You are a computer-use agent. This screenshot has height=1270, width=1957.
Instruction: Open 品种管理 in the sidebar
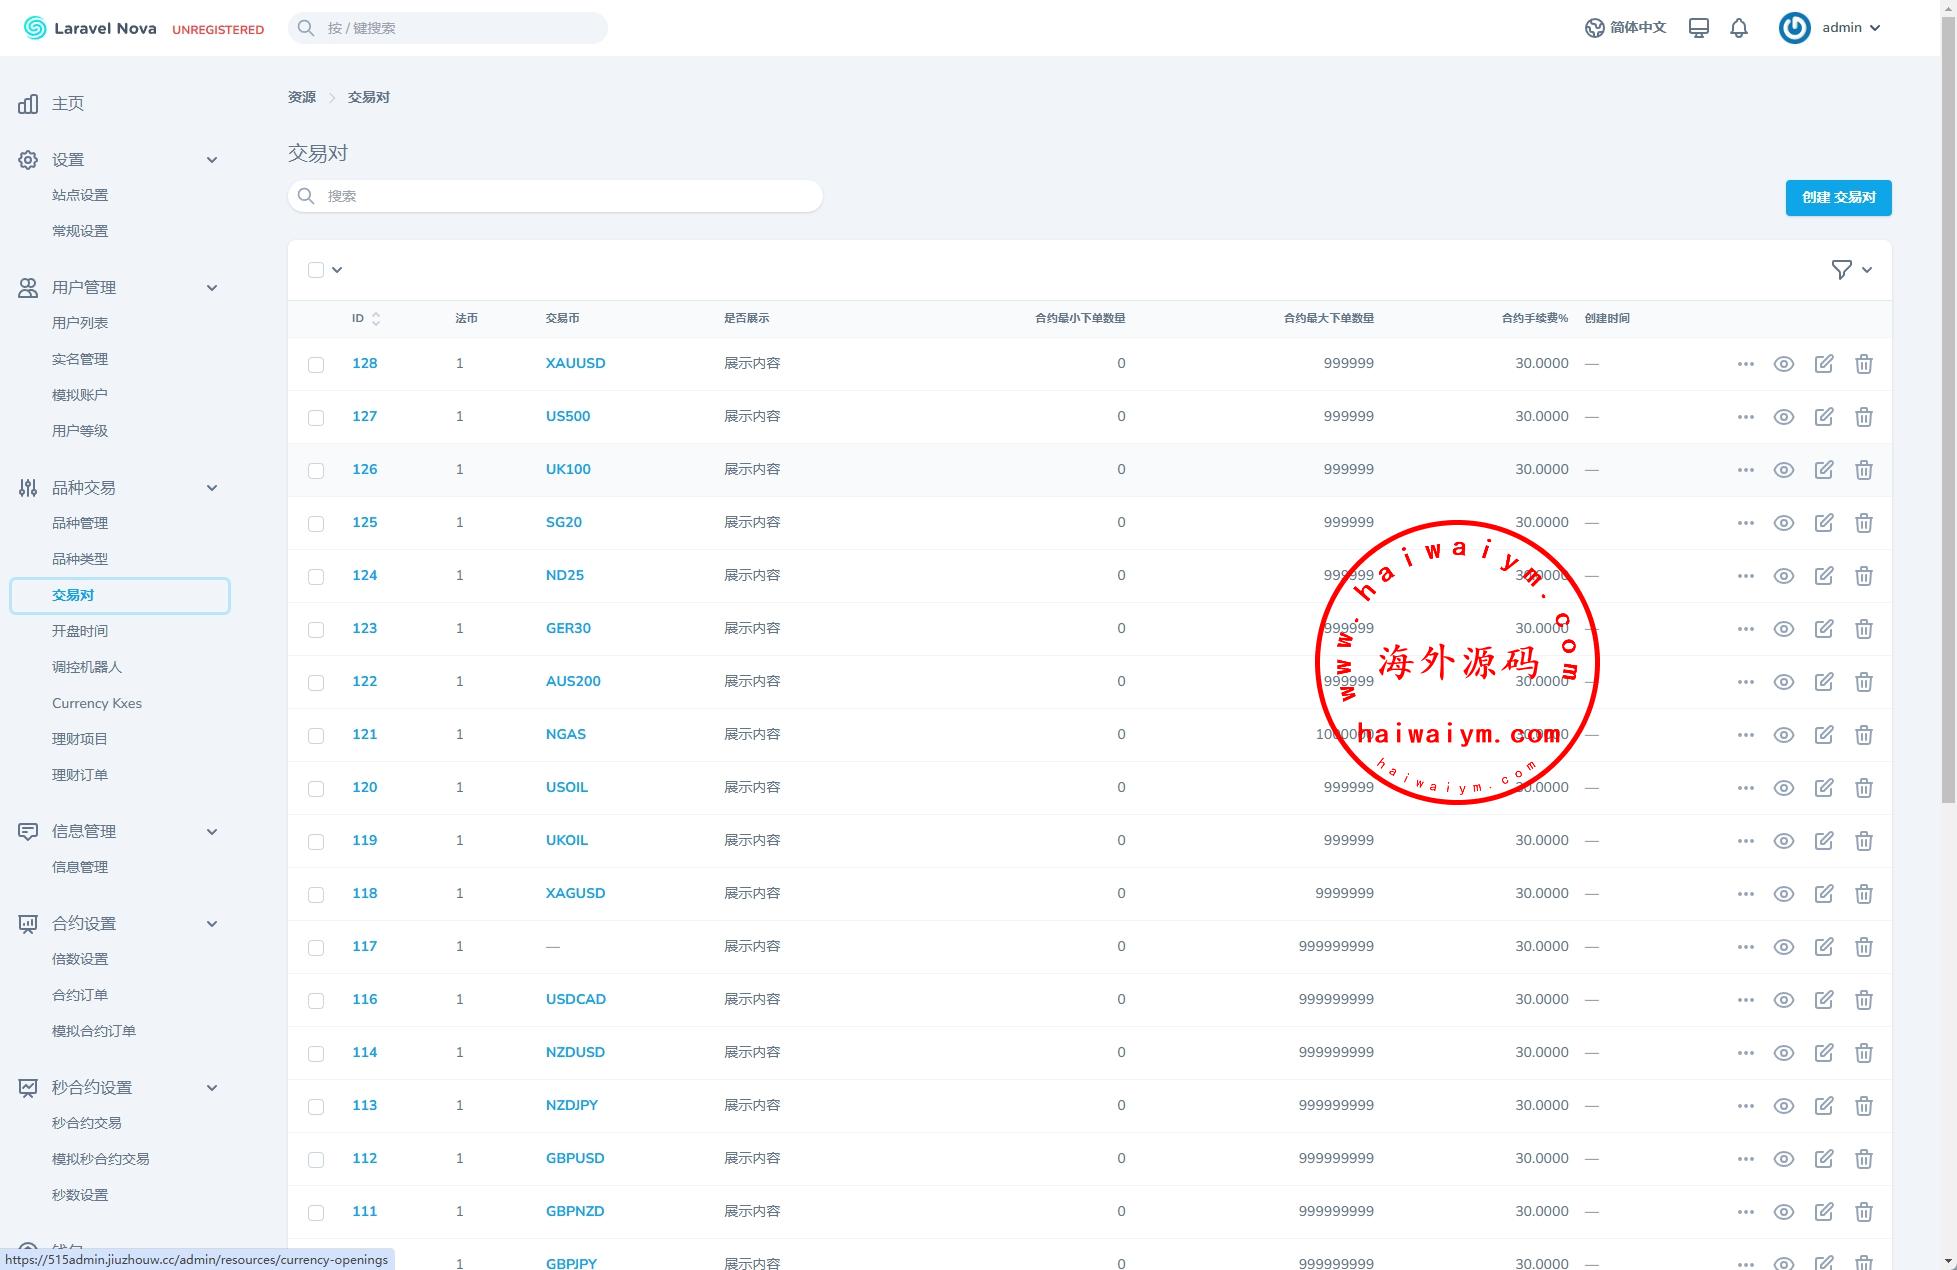[x=80, y=523]
